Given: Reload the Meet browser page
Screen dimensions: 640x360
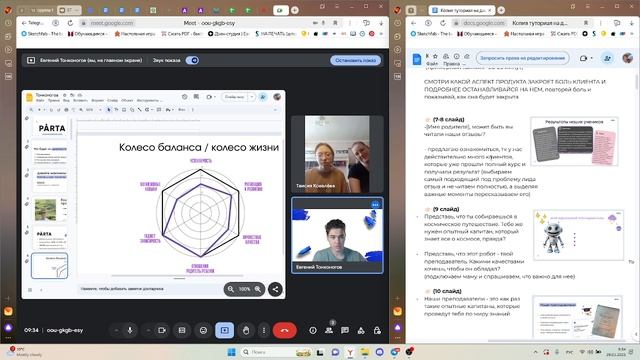Looking at the screenshot, I should point(70,23).
